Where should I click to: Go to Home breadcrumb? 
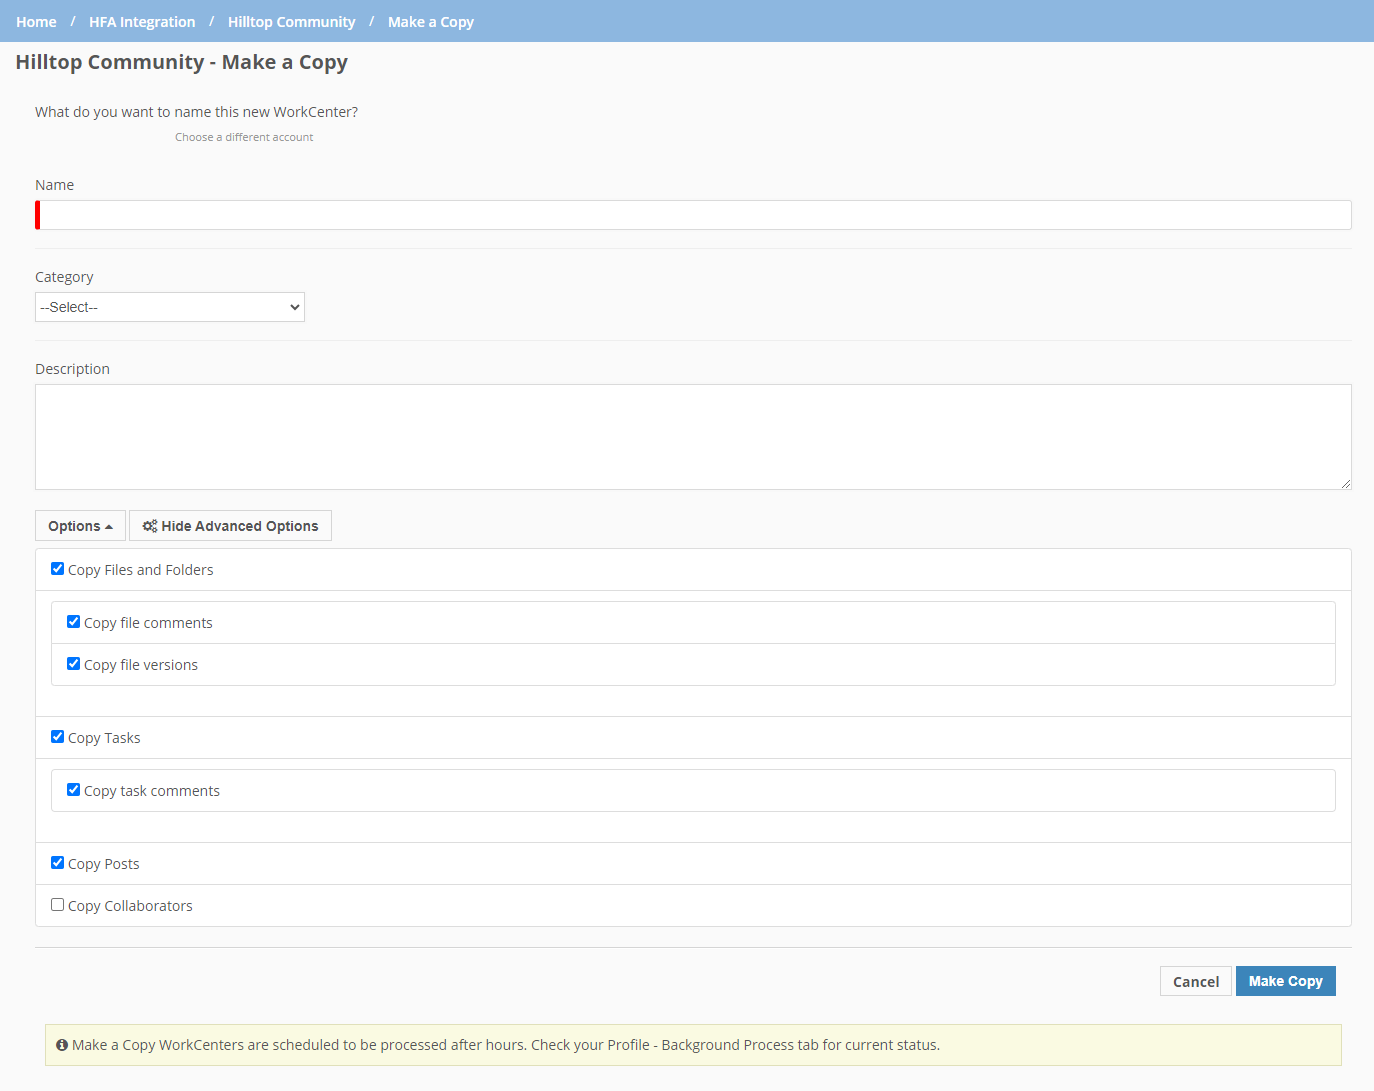coord(36,22)
